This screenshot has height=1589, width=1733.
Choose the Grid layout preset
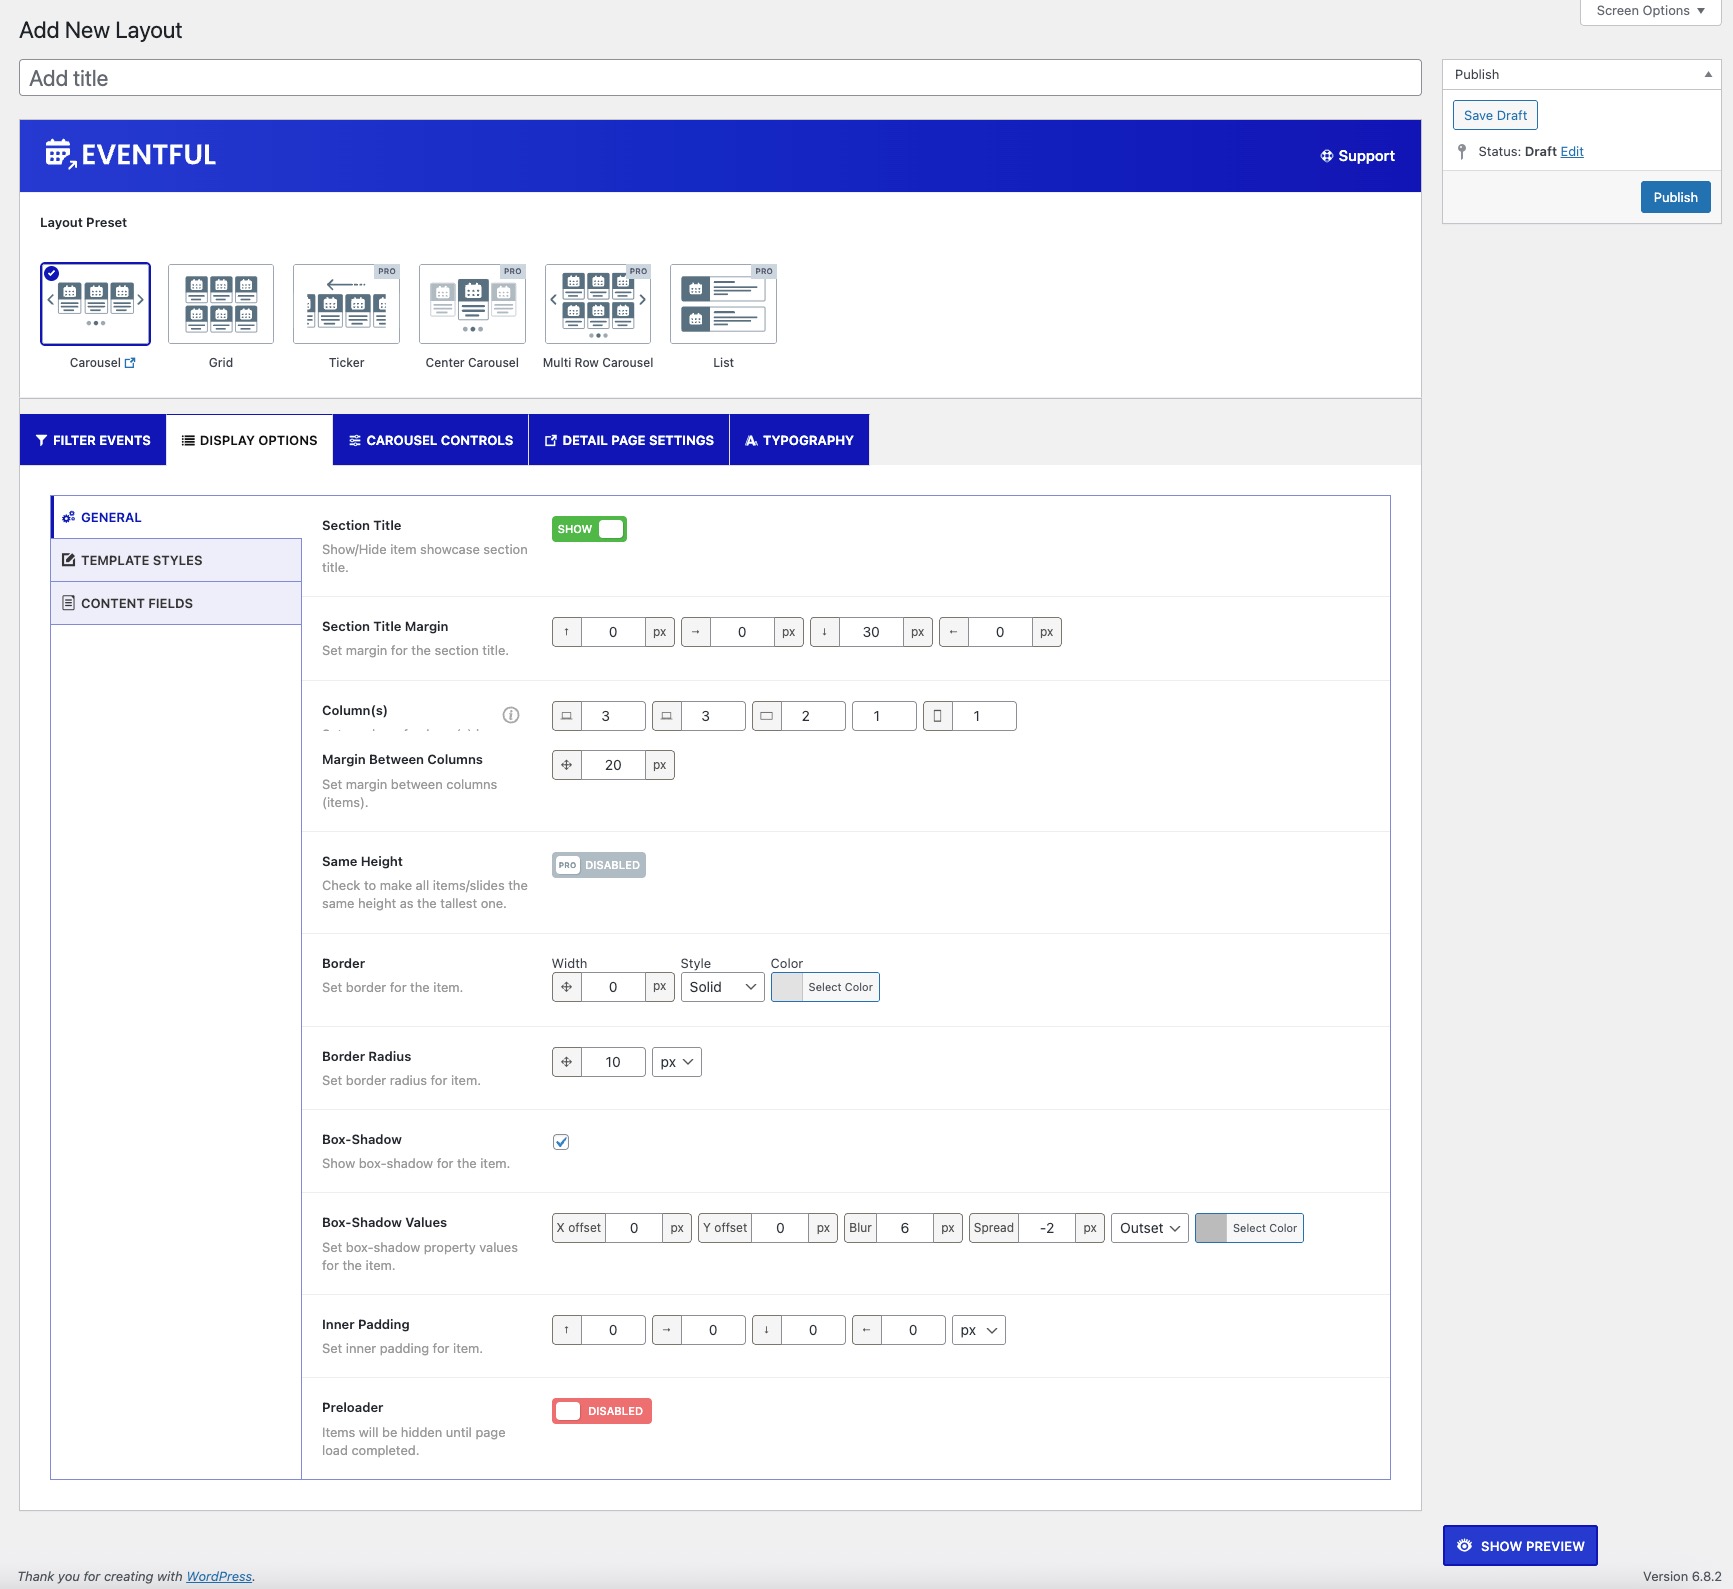tap(221, 304)
